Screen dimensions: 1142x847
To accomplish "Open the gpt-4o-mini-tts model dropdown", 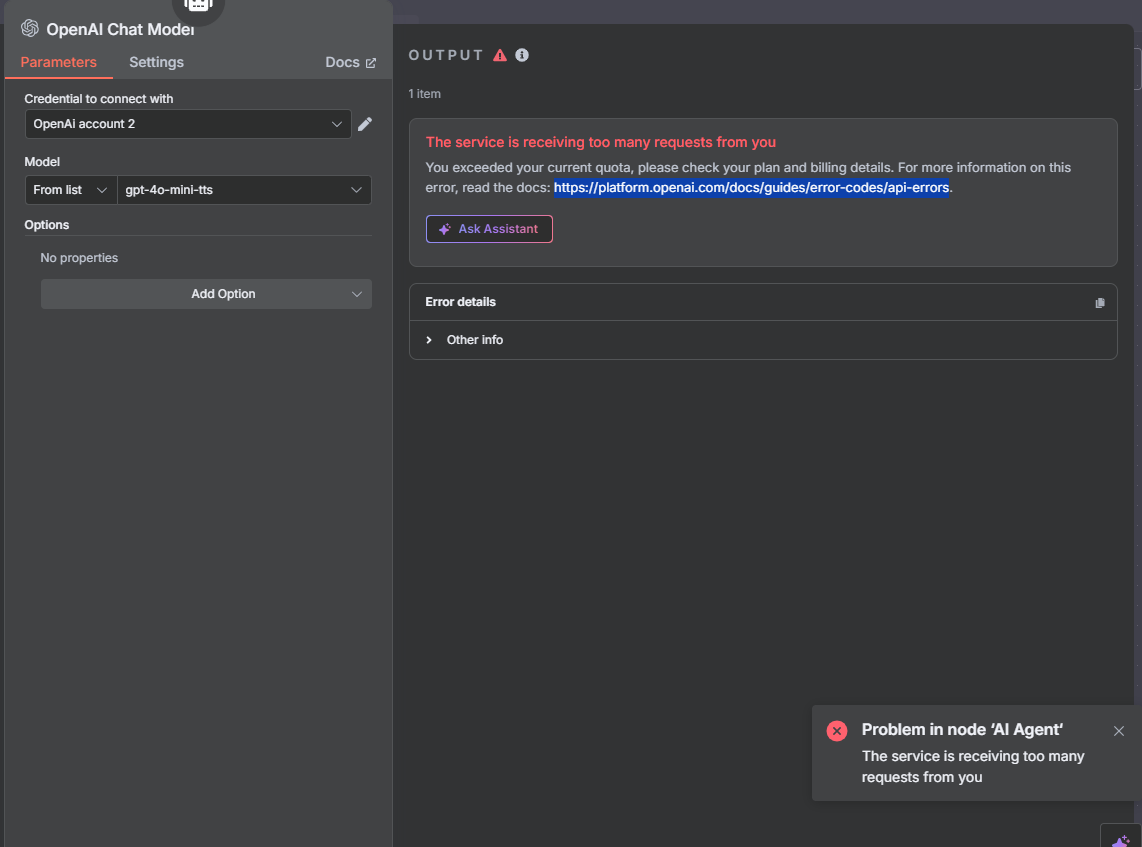I will [x=244, y=190].
